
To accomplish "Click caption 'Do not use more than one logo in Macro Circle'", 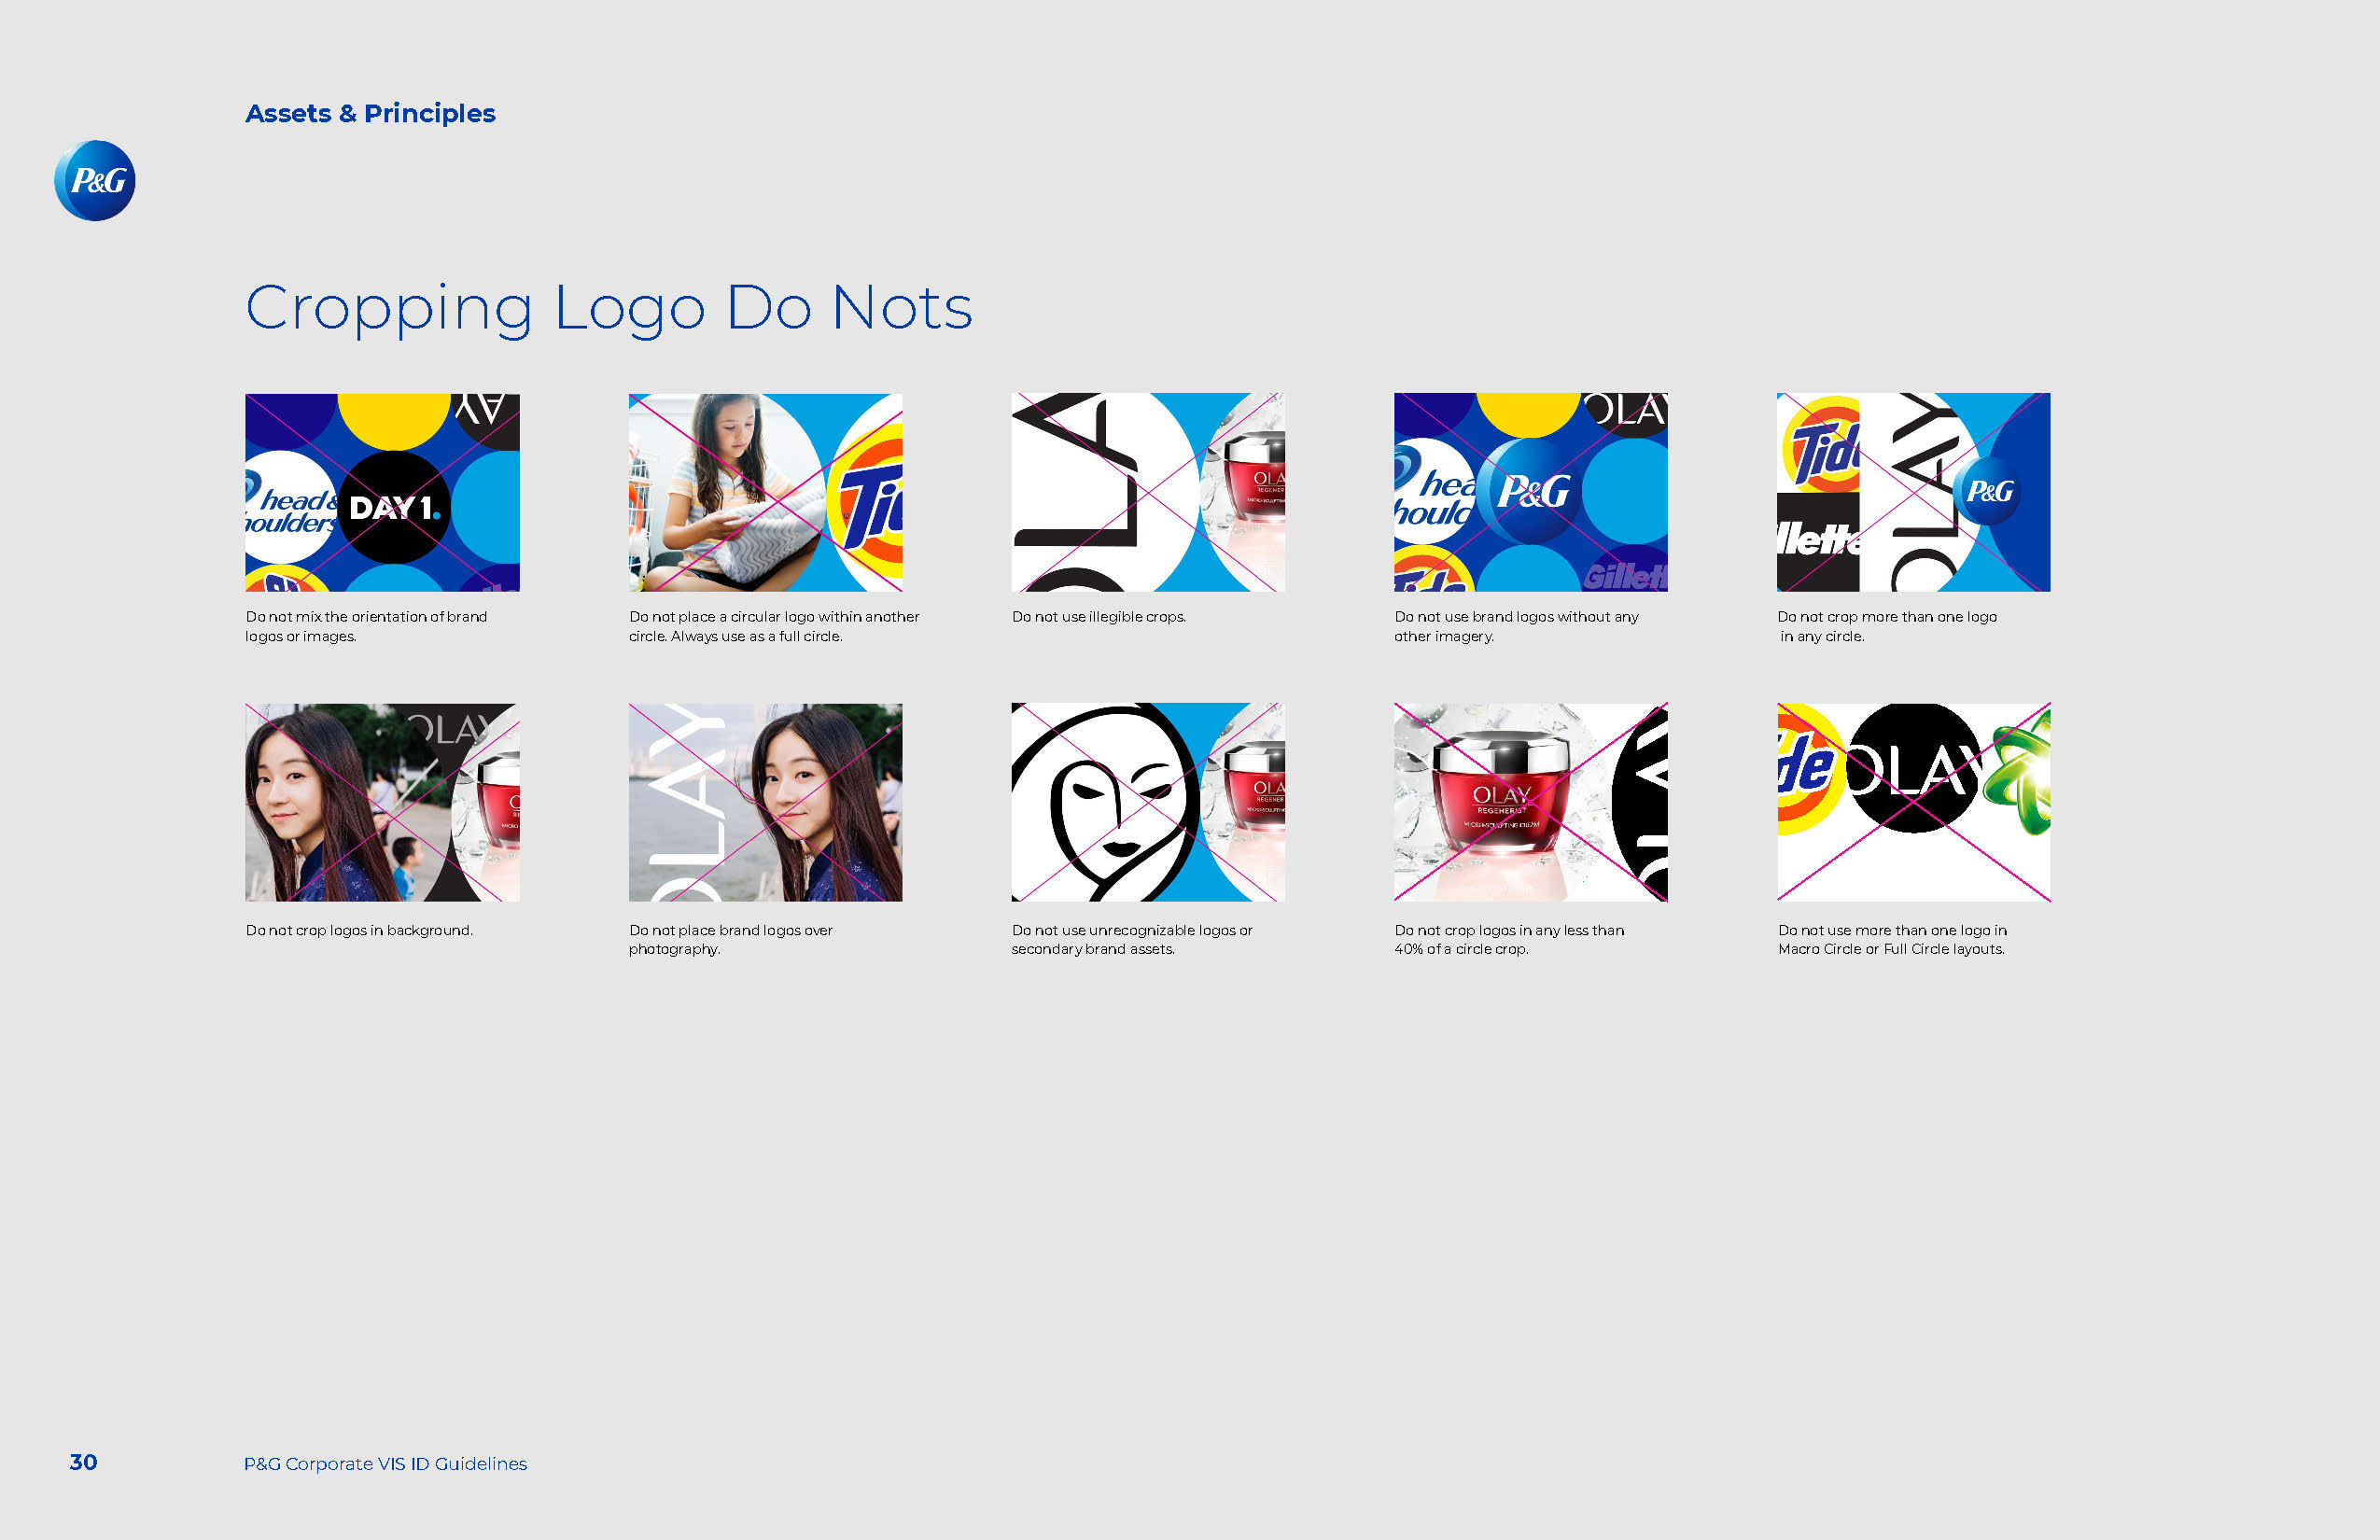I will 1892,939.
